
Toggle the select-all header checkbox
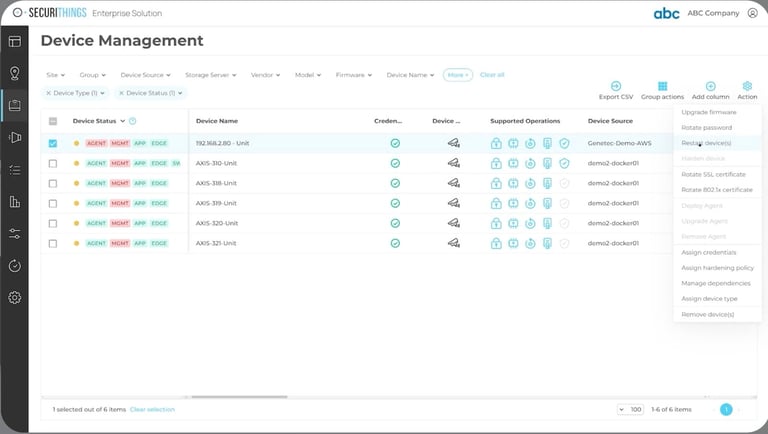[x=53, y=121]
